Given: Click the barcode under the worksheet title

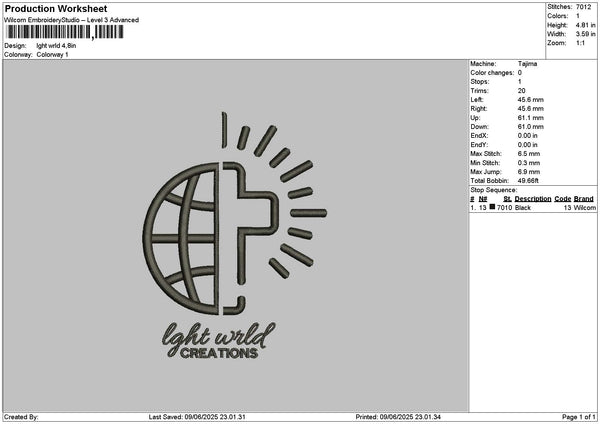Looking at the screenshot, I should 65,32.
